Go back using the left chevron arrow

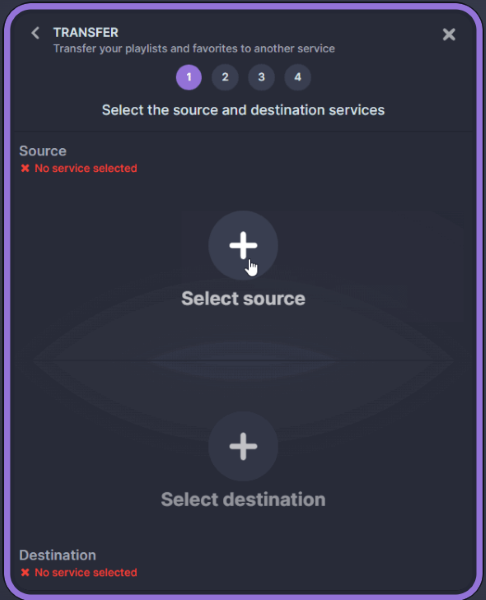35,33
